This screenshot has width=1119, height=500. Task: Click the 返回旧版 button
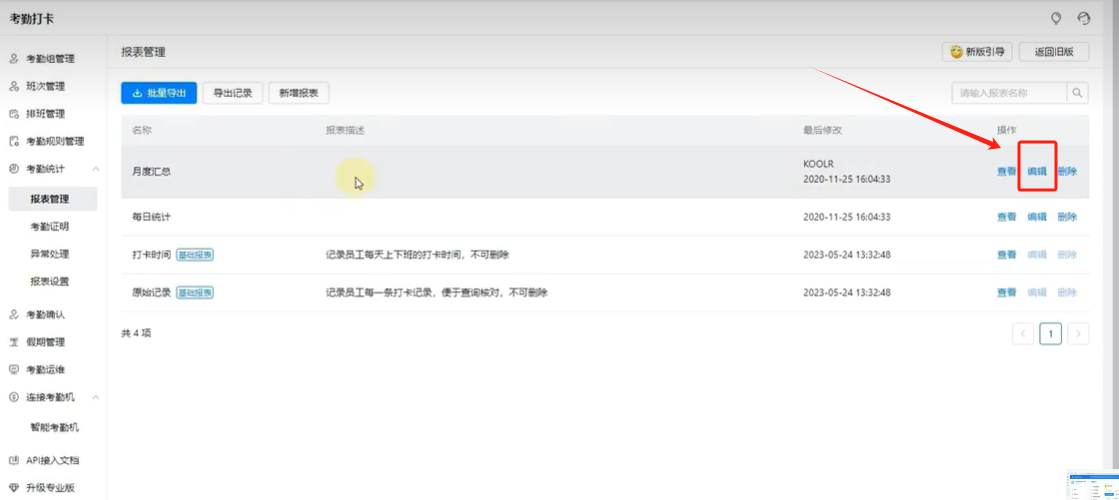point(1053,52)
